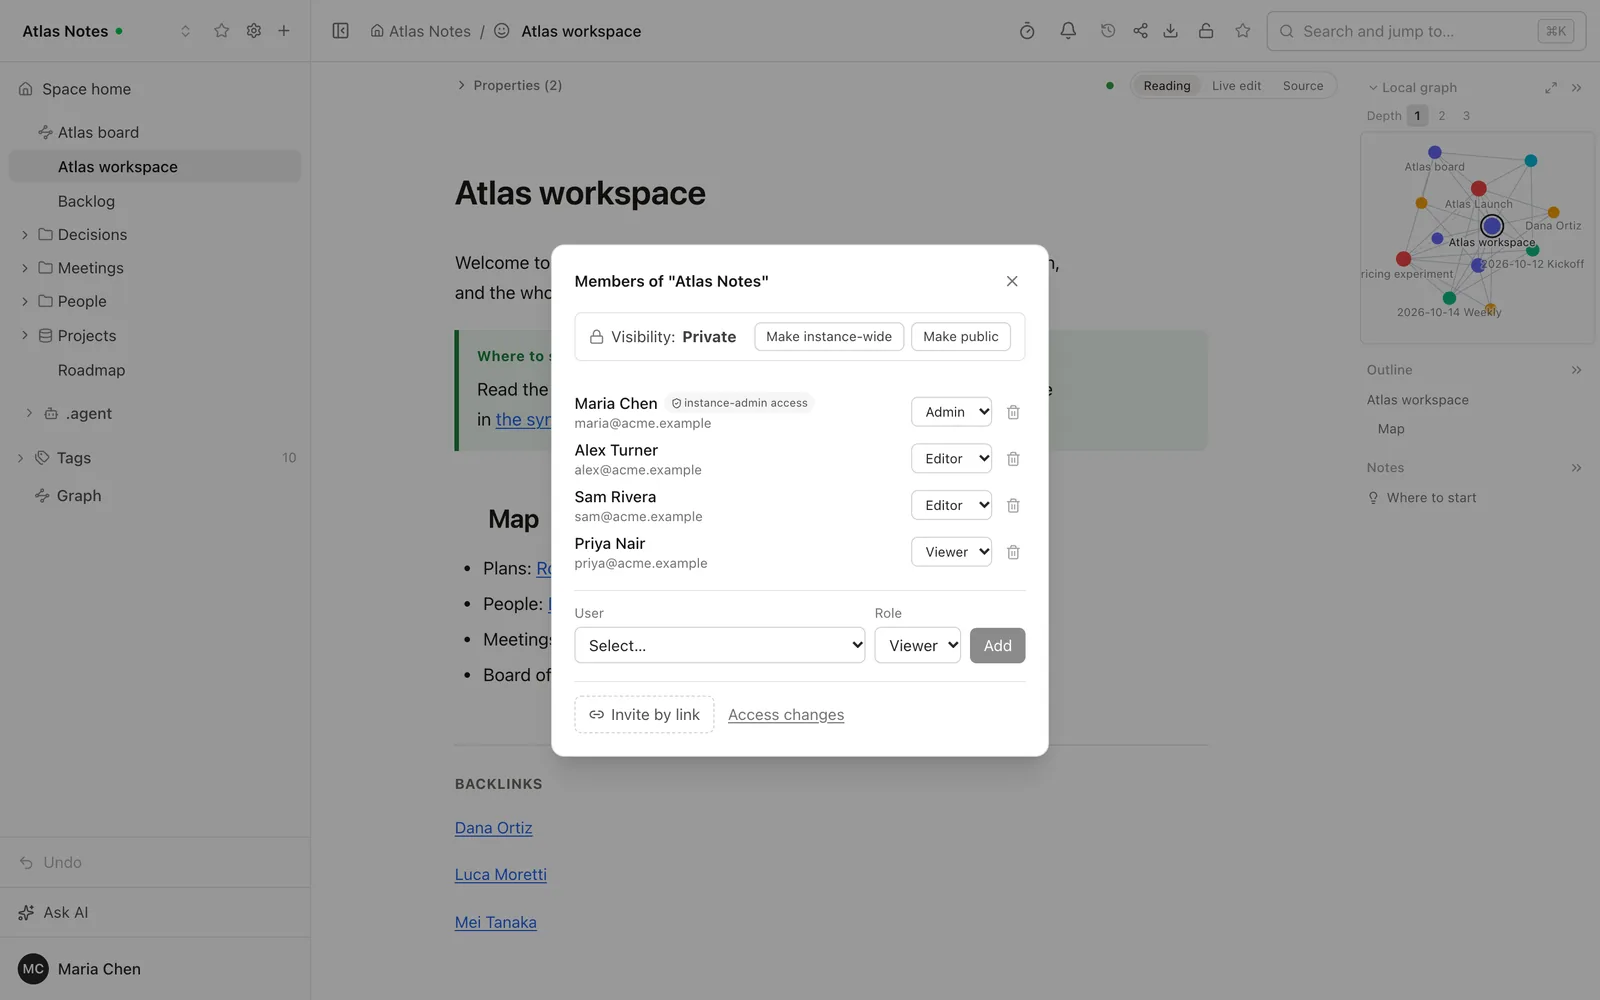Collapse the Notes section
The width and height of the screenshot is (1600, 1000).
click(1576, 468)
